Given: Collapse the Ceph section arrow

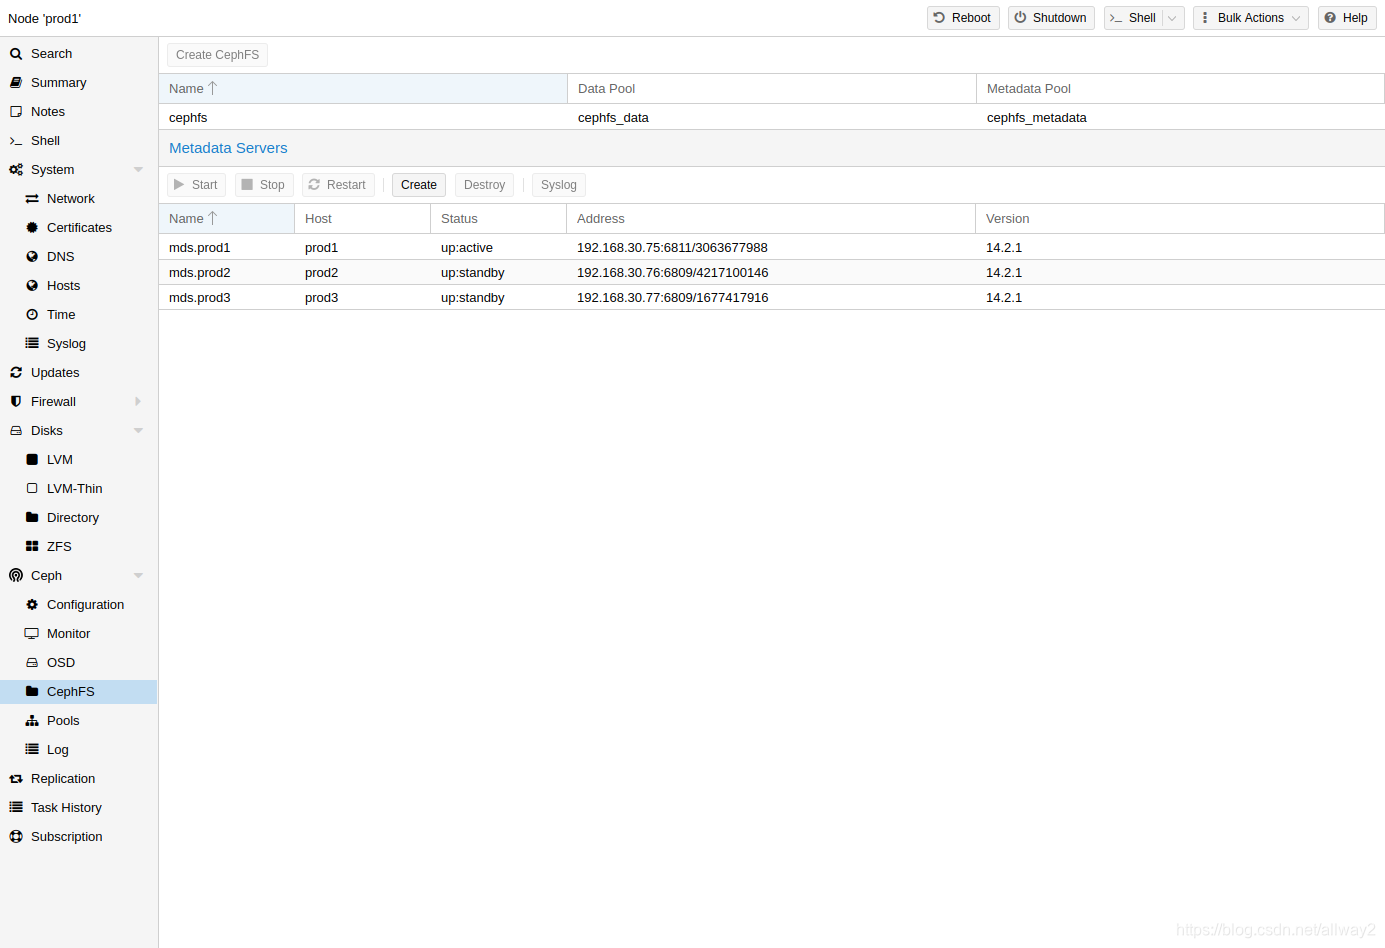Looking at the screenshot, I should pyautogui.click(x=138, y=576).
